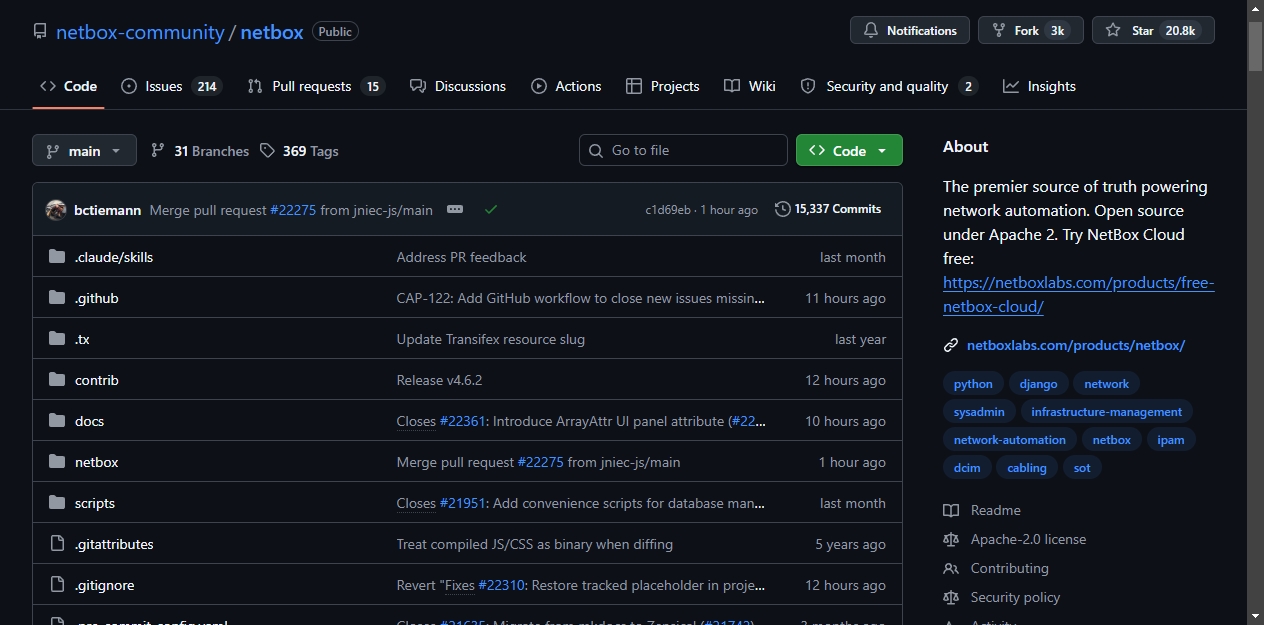
Task: Switch to the Code tab
Action: 68,86
